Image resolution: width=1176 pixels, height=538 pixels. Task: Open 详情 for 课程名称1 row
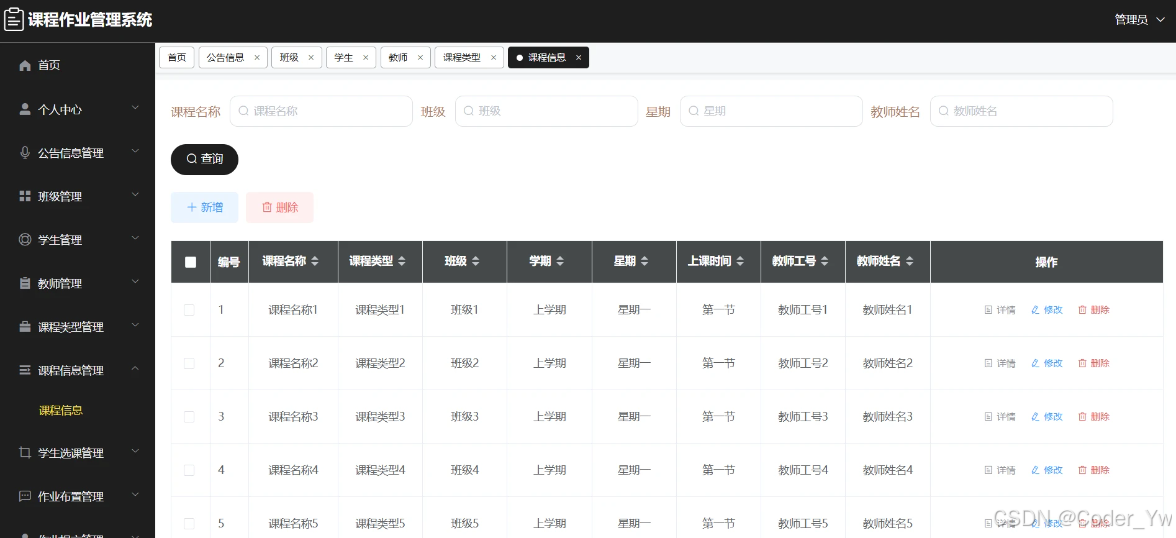point(1000,310)
